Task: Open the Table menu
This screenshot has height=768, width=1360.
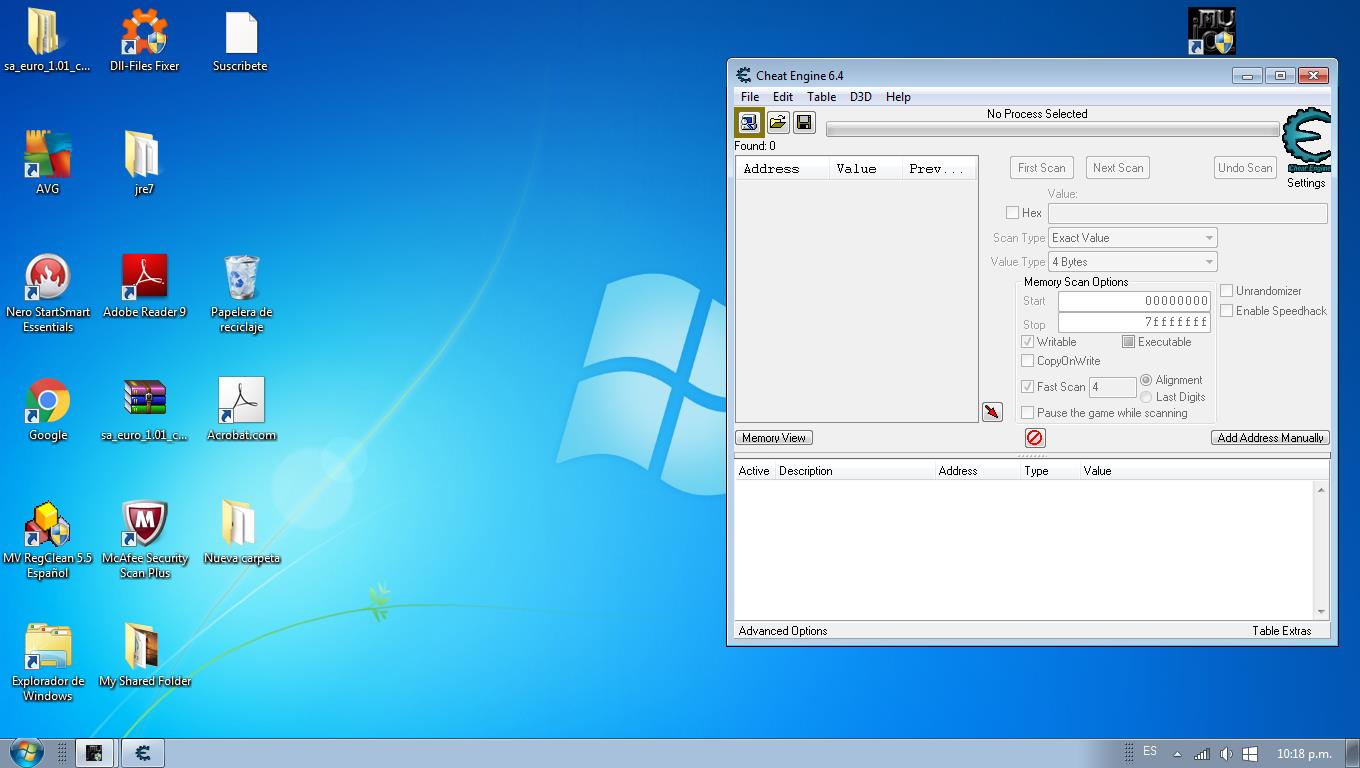Action: [821, 97]
